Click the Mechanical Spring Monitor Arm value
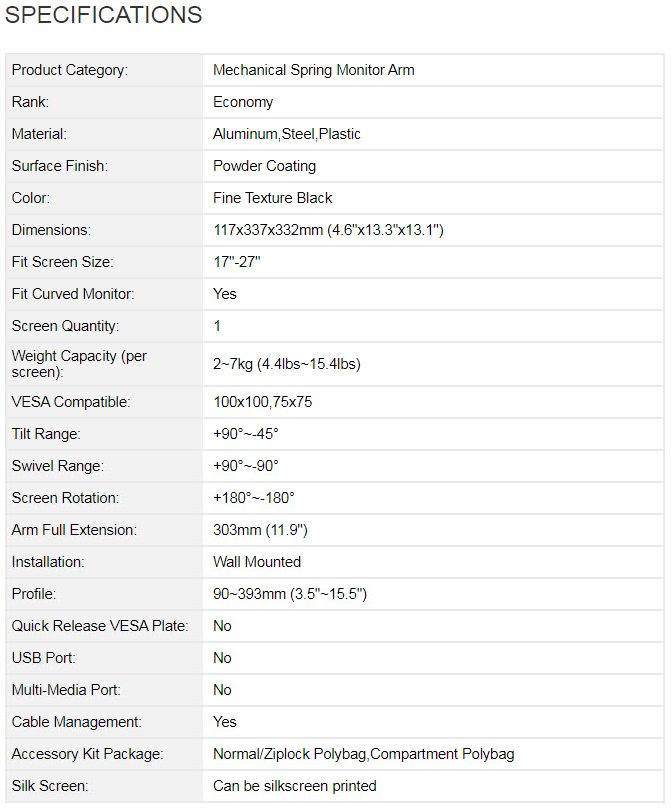 [313, 70]
